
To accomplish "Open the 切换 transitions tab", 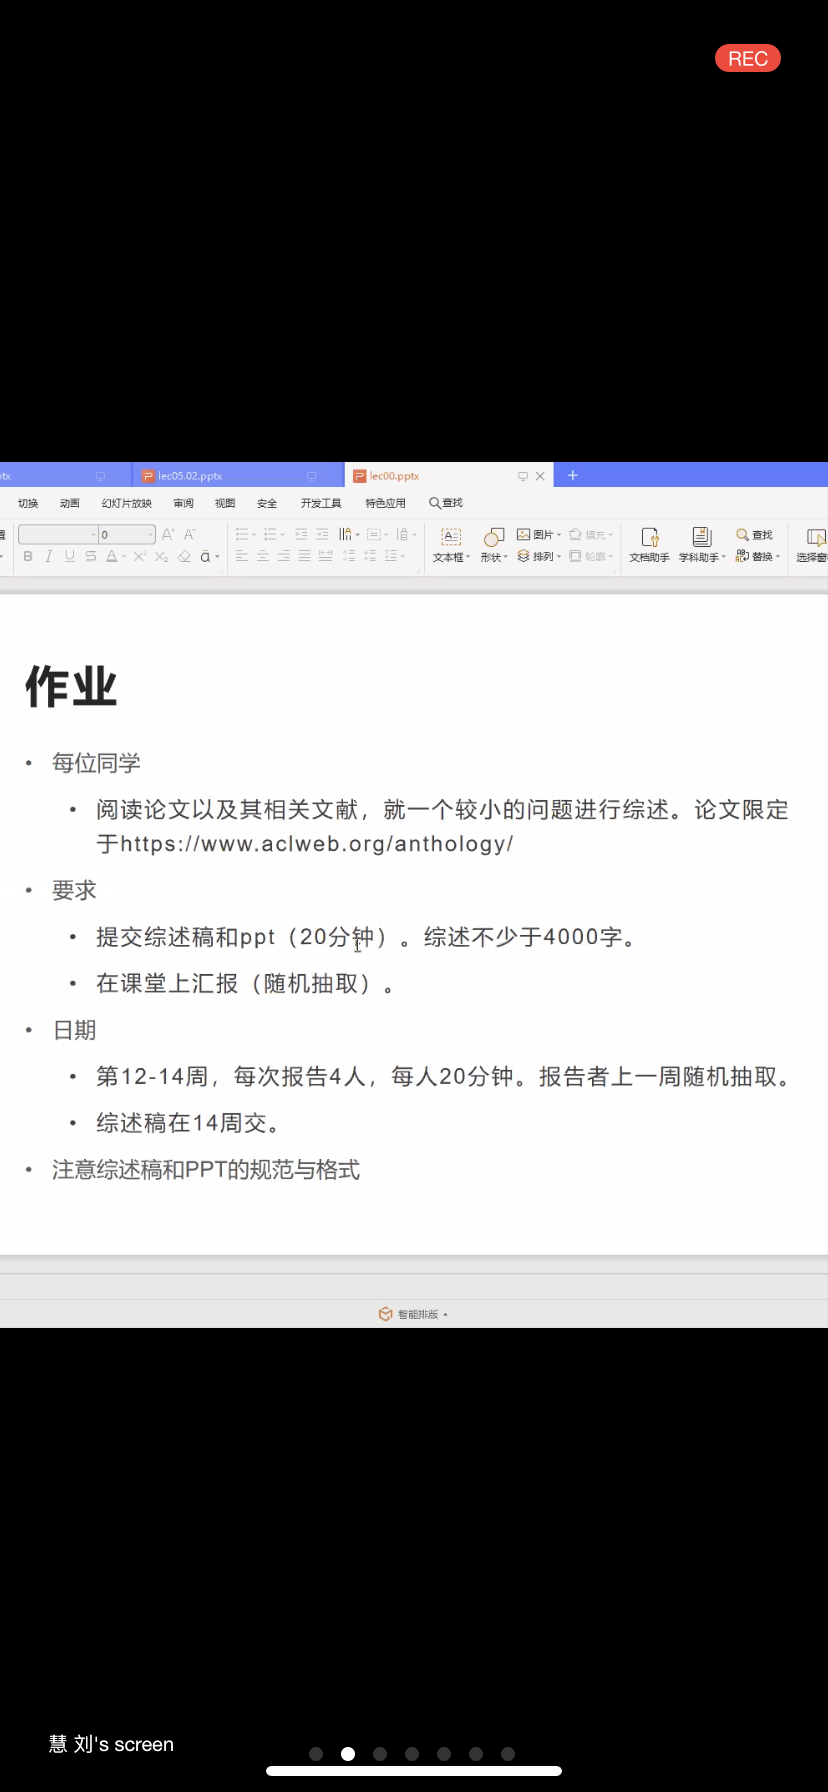I will click(28, 503).
